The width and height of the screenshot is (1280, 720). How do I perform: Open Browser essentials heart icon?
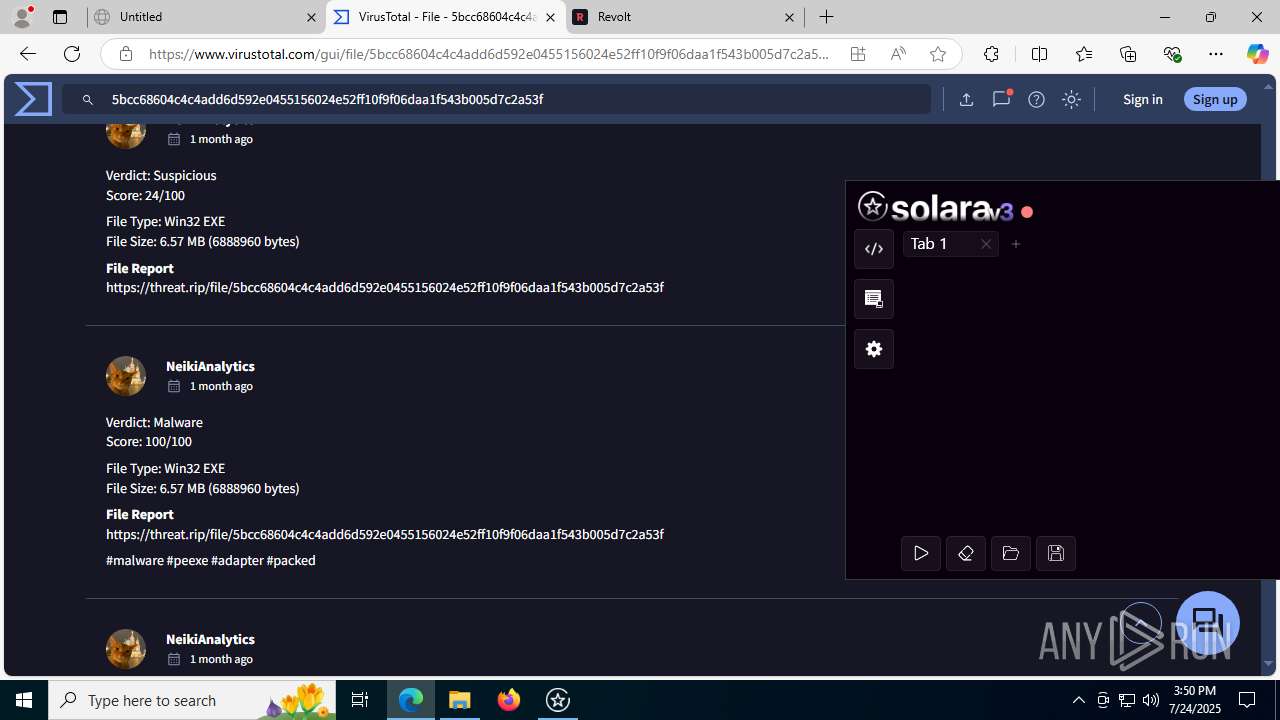pos(1172,54)
